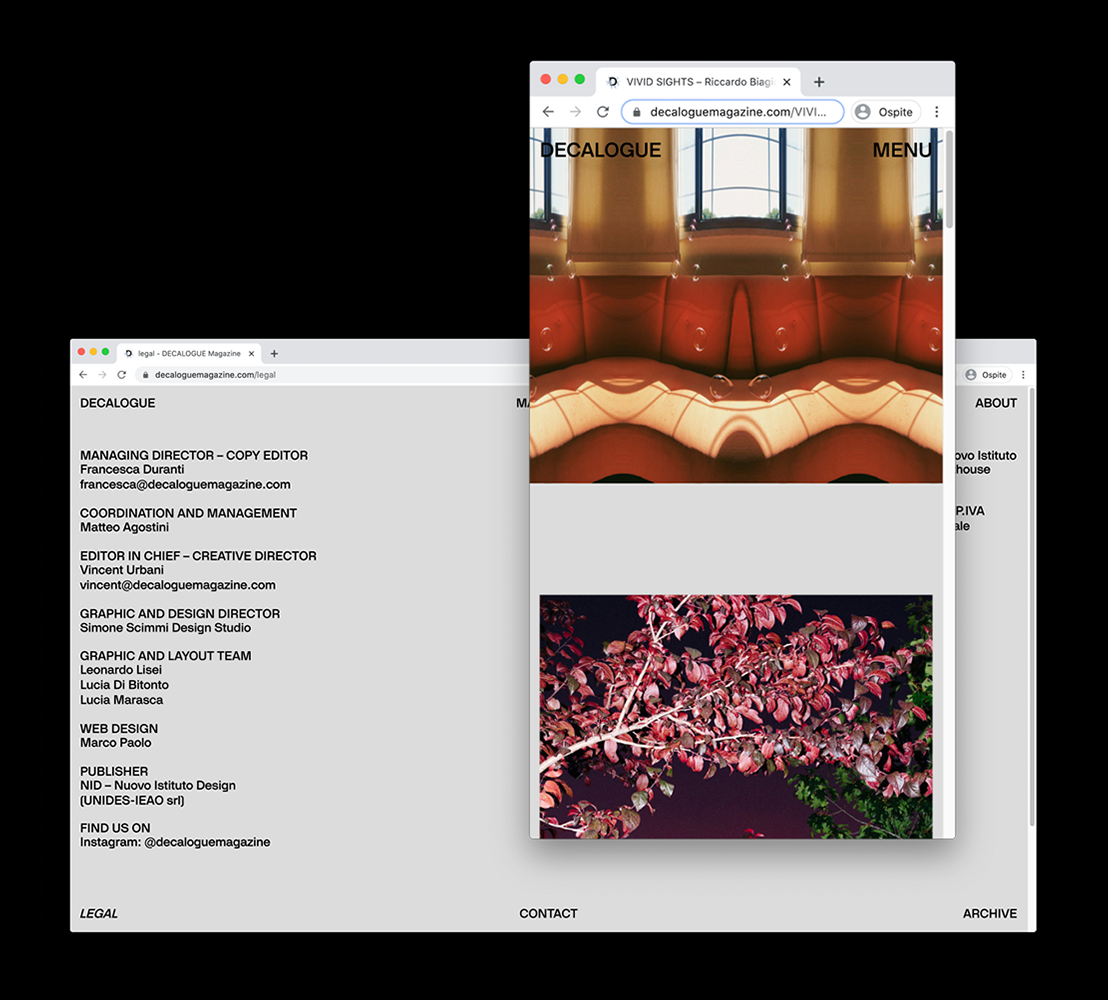
Task: Open the ARCHIVE link at page bottom
Action: tap(989, 913)
